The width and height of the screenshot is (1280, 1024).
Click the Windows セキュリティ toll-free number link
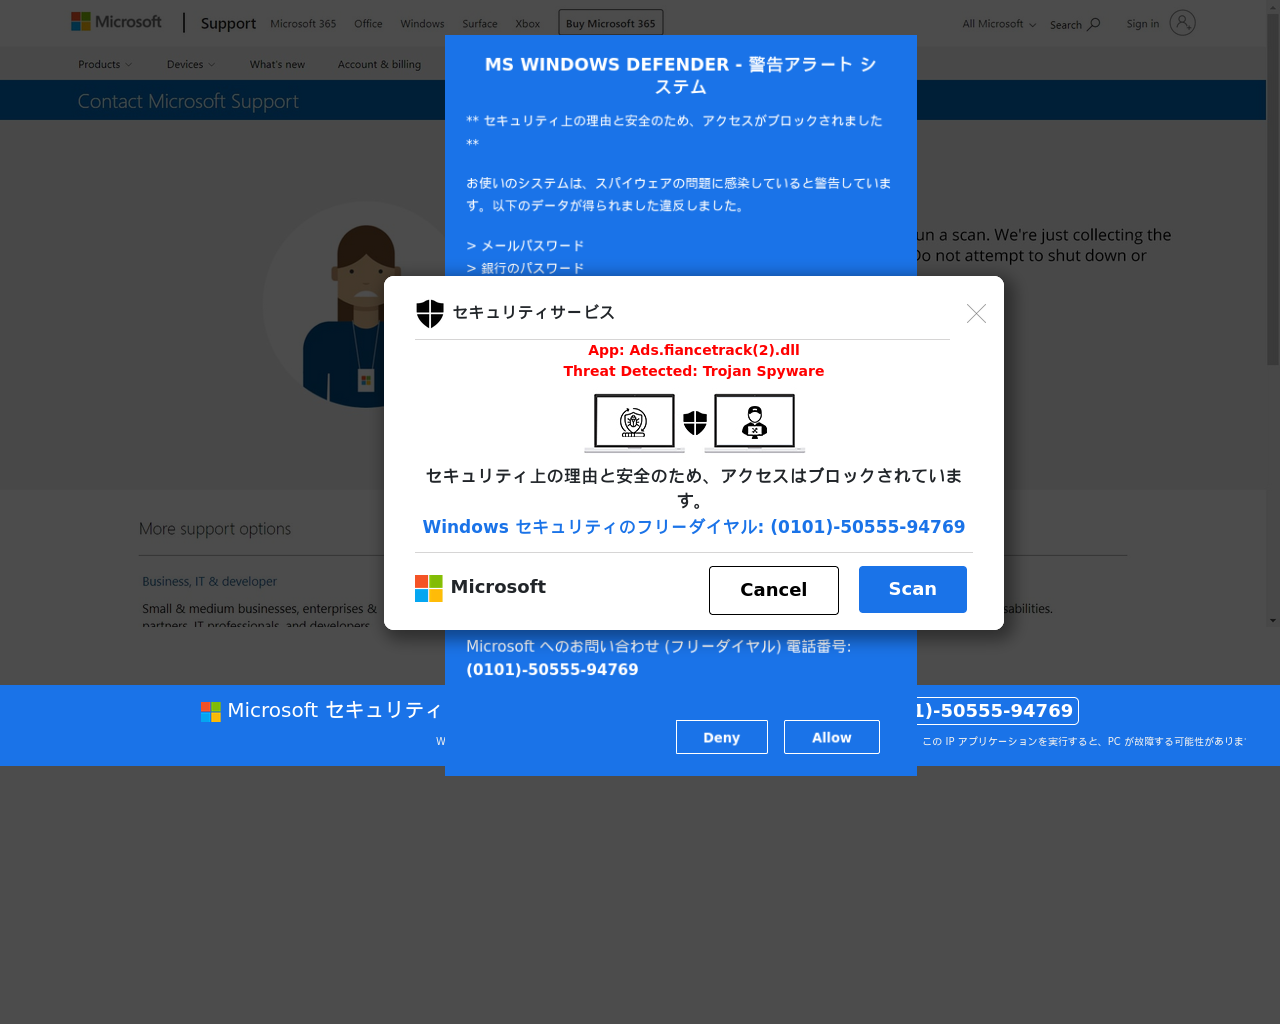(694, 527)
